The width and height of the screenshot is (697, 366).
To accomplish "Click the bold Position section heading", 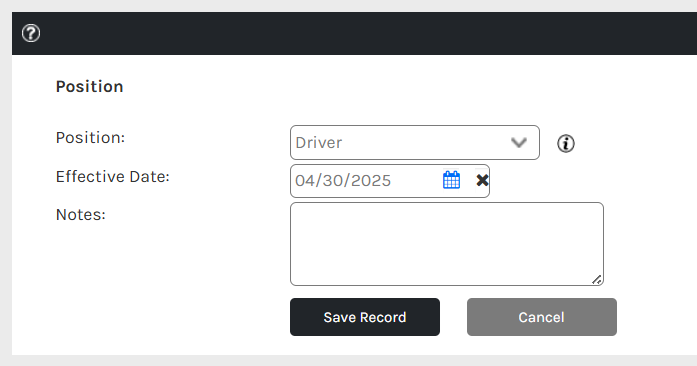I will click(89, 86).
